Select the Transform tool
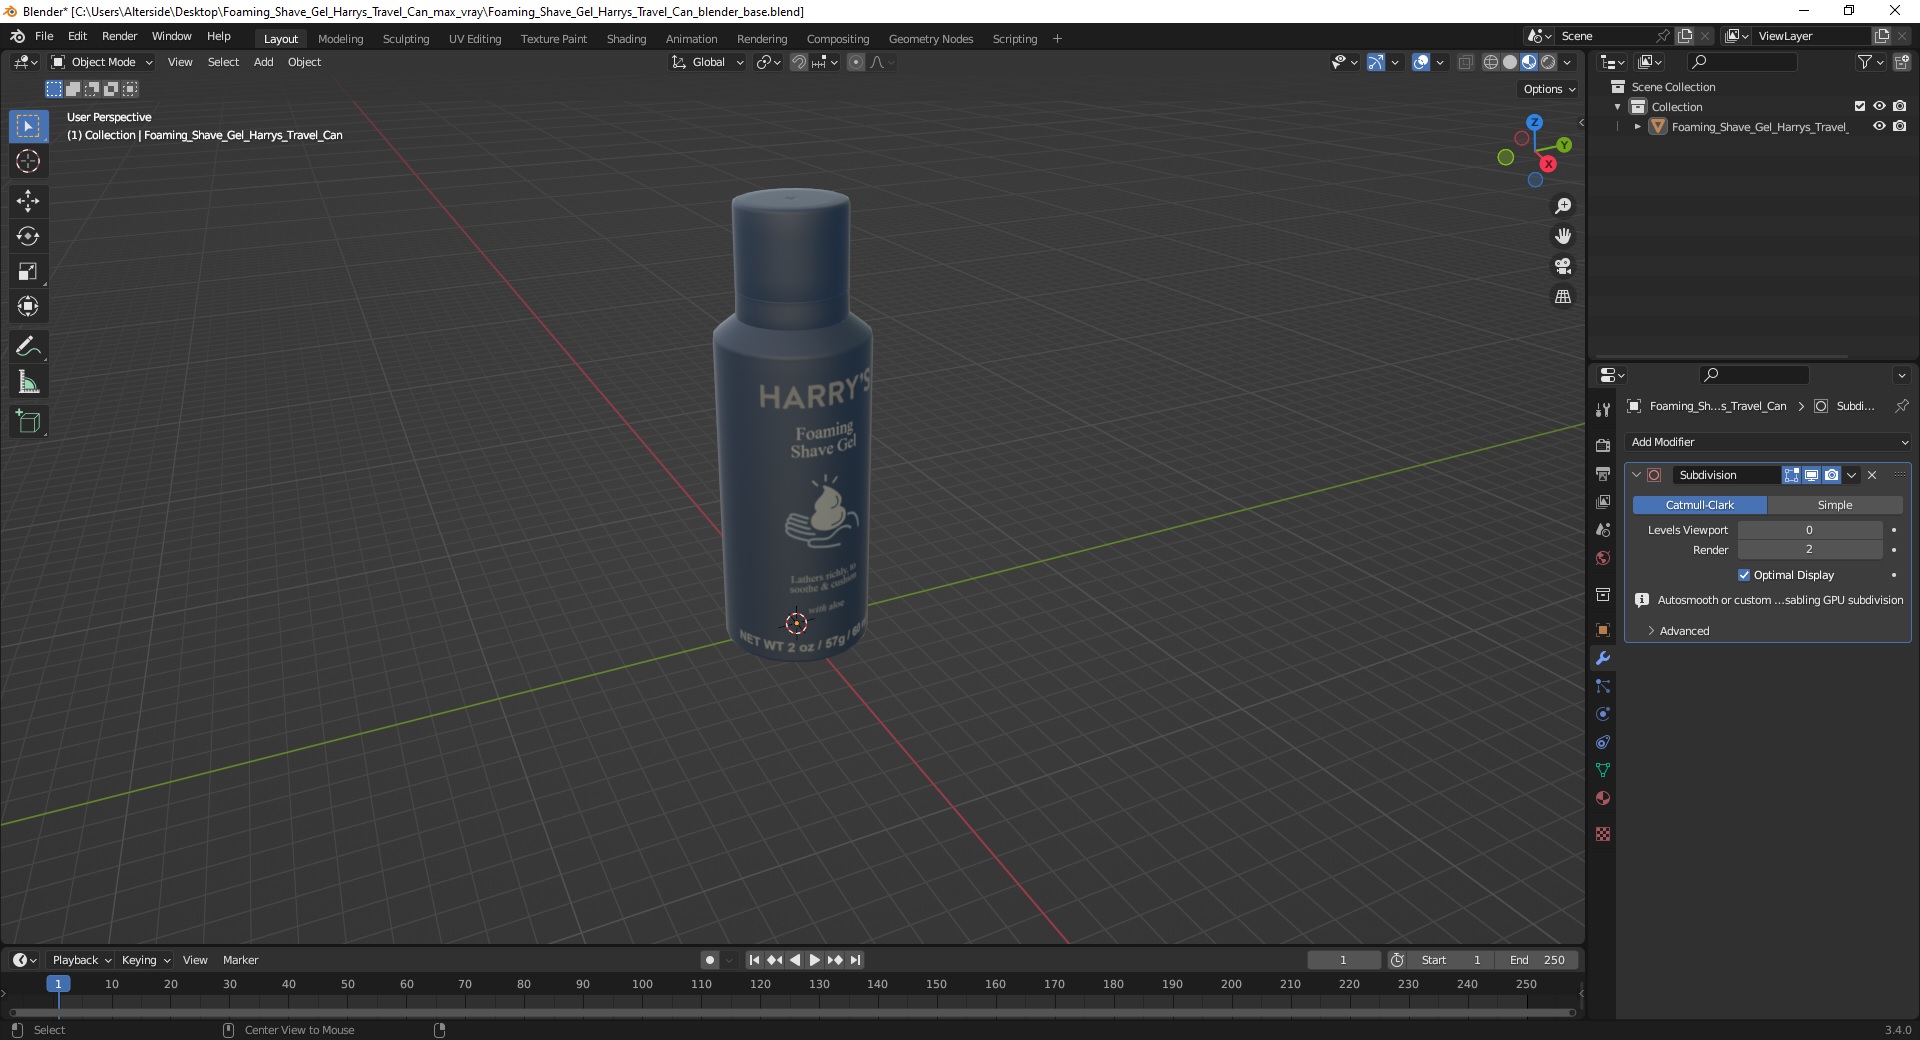This screenshot has width=1920, height=1040. click(28, 306)
